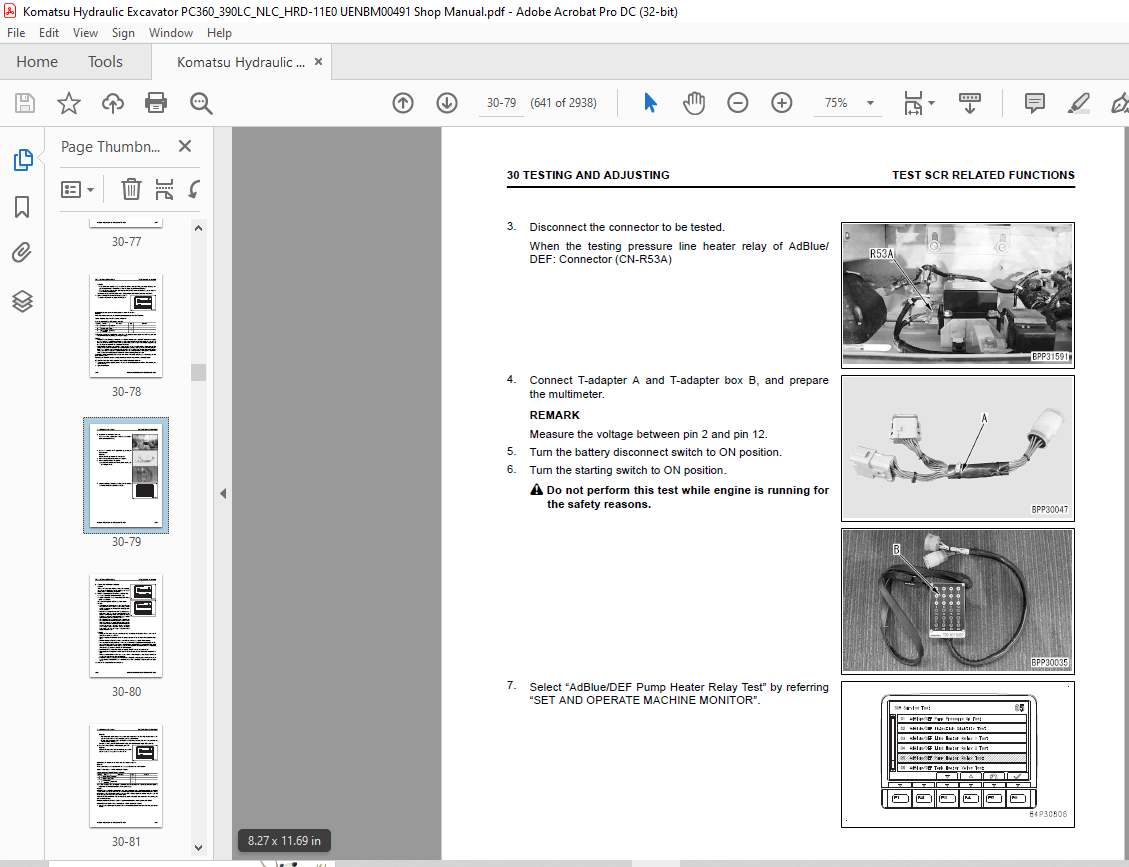The width and height of the screenshot is (1129, 867).
Task: Open the Attachments paperclip icon
Action: pos(22,253)
